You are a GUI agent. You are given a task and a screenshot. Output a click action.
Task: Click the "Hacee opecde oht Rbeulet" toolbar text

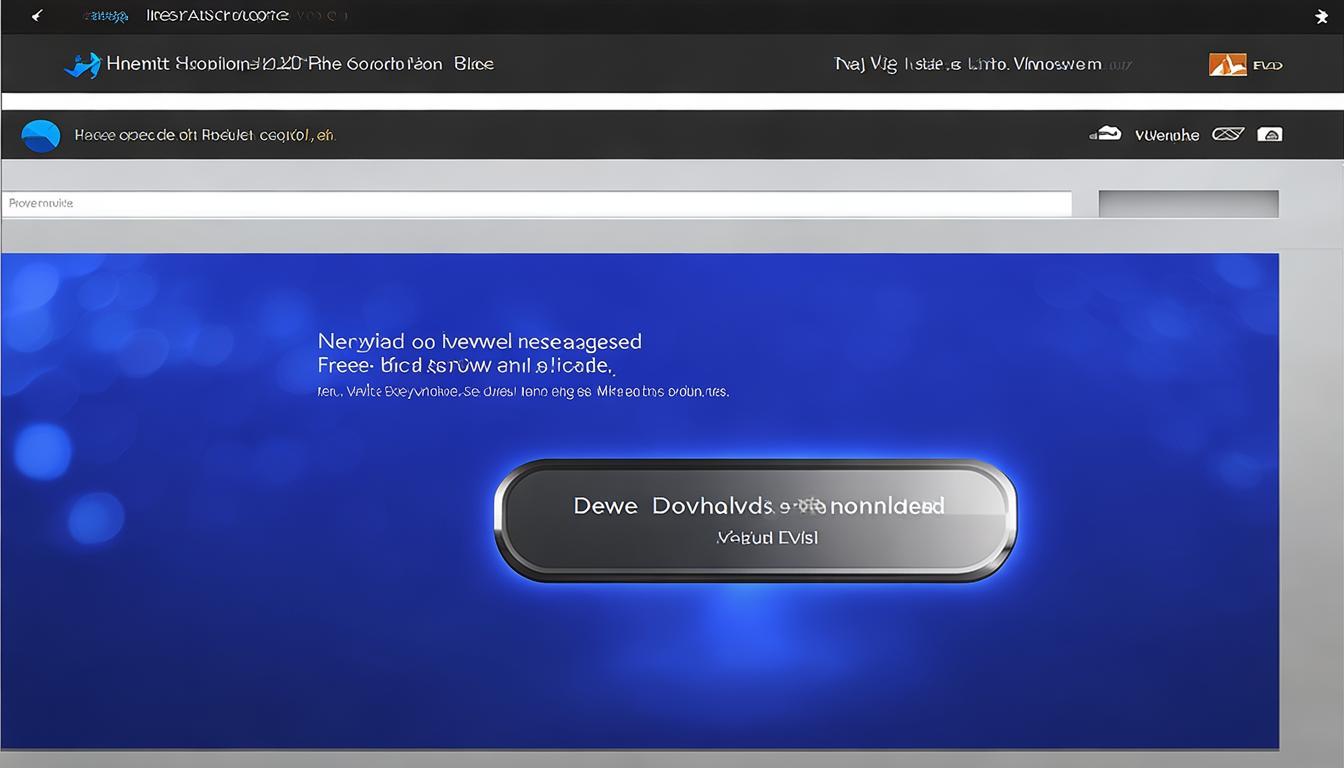(205, 135)
